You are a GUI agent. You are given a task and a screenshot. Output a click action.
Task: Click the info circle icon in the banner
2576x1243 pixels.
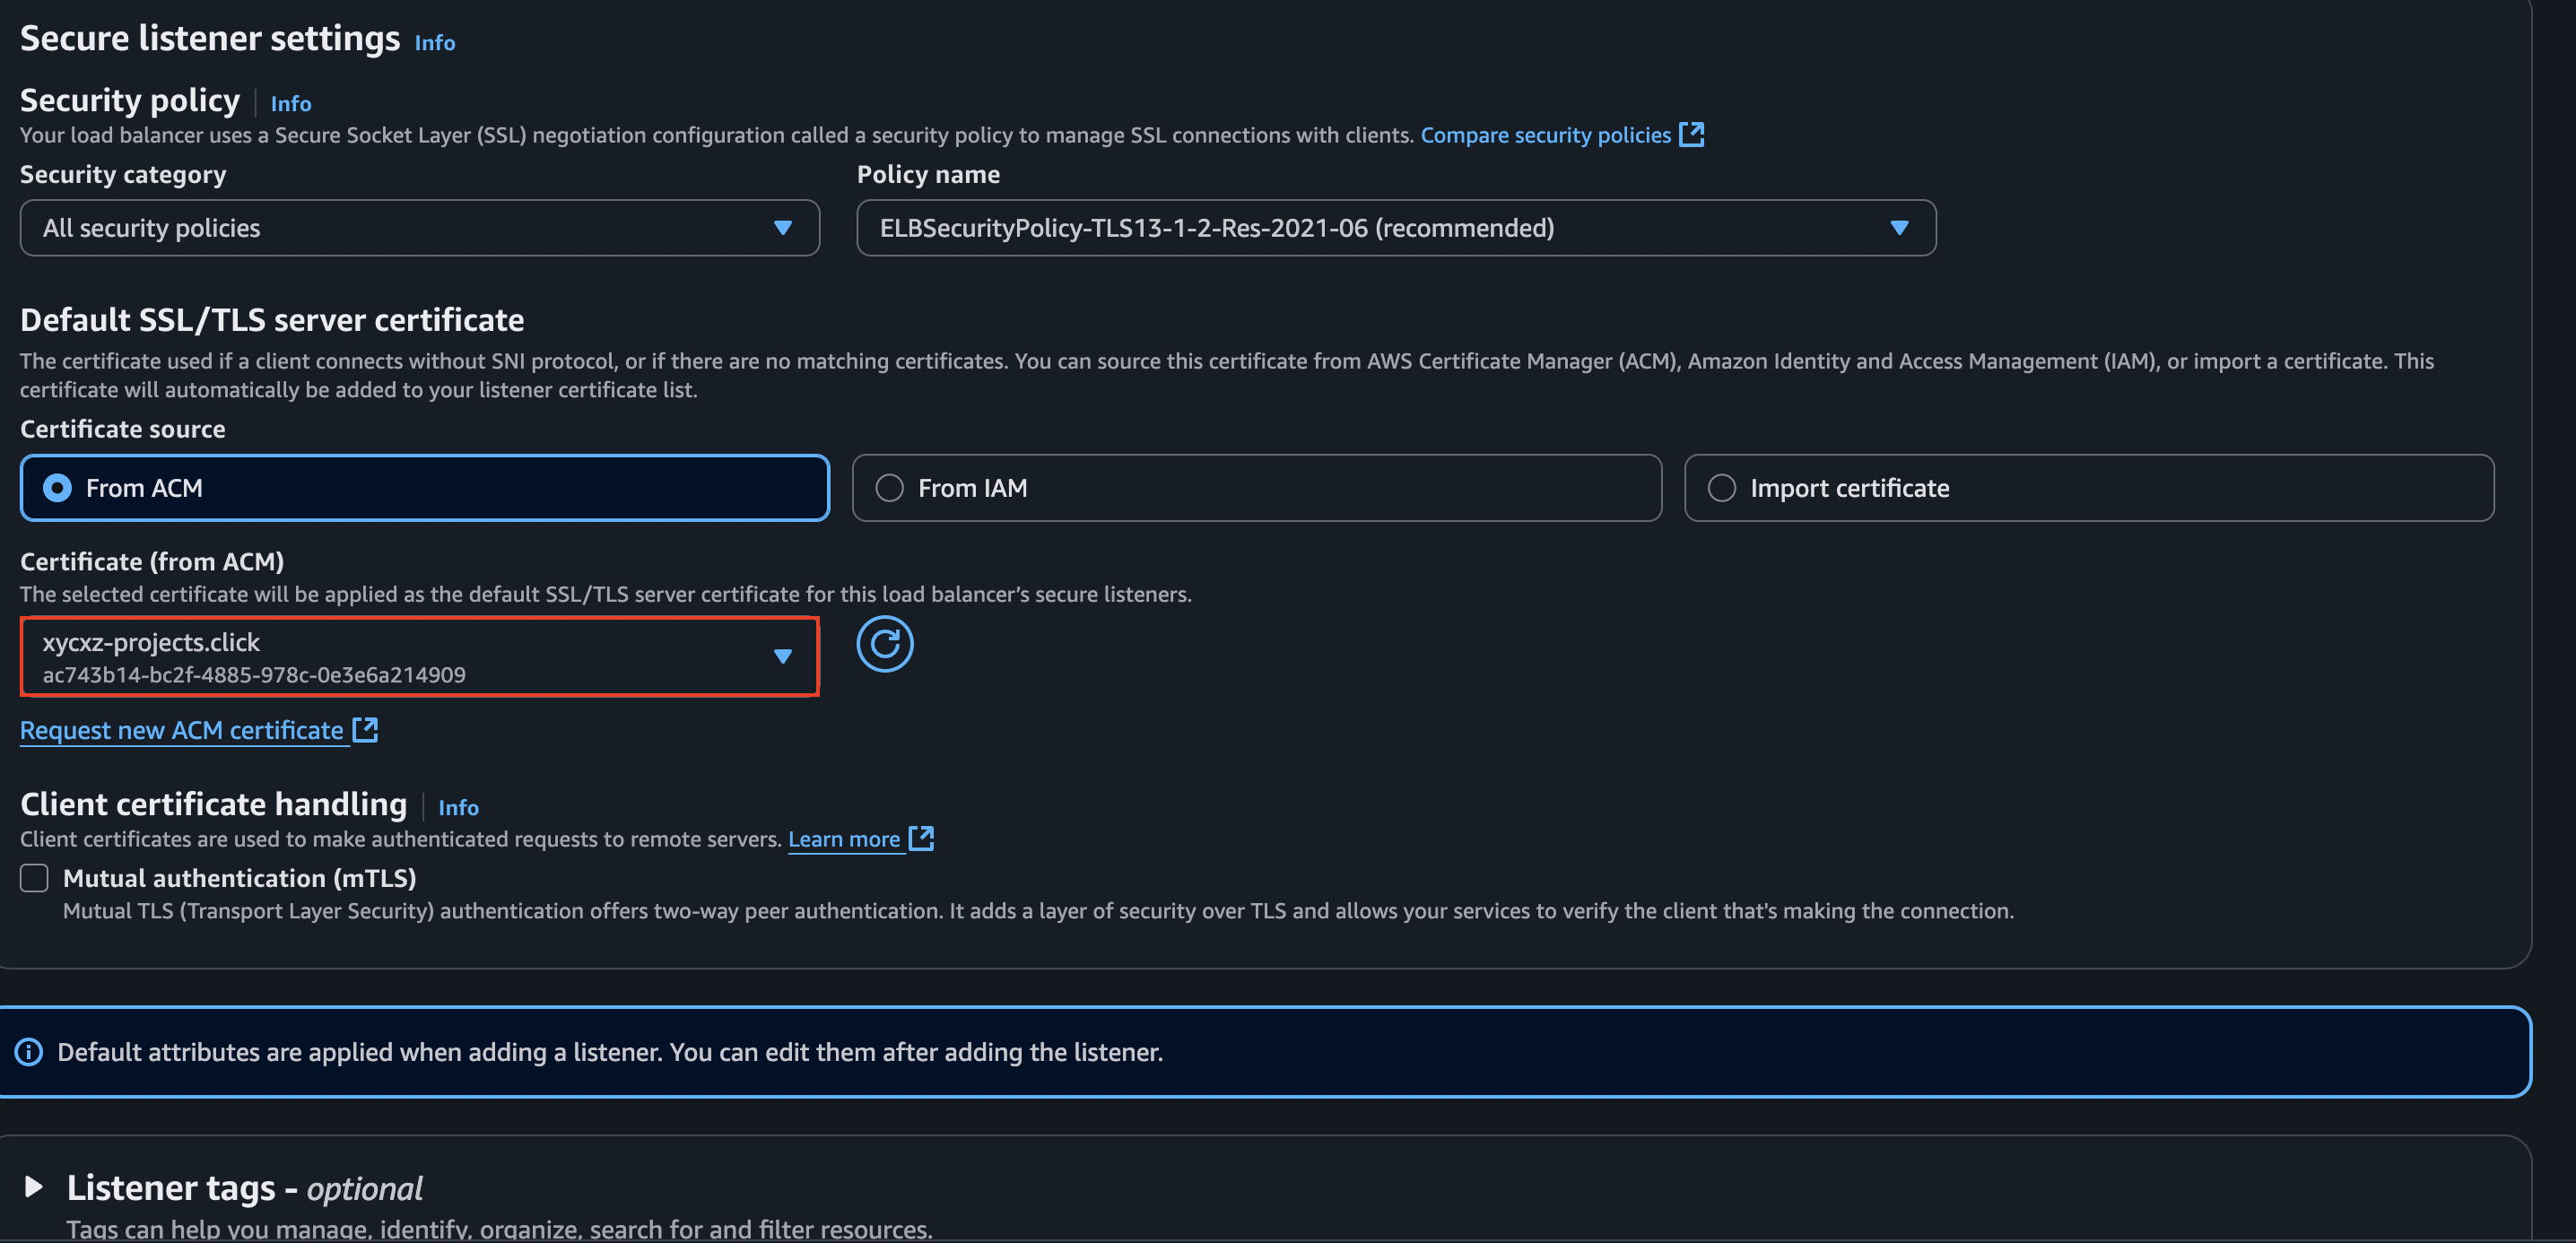pyautogui.click(x=28, y=1052)
